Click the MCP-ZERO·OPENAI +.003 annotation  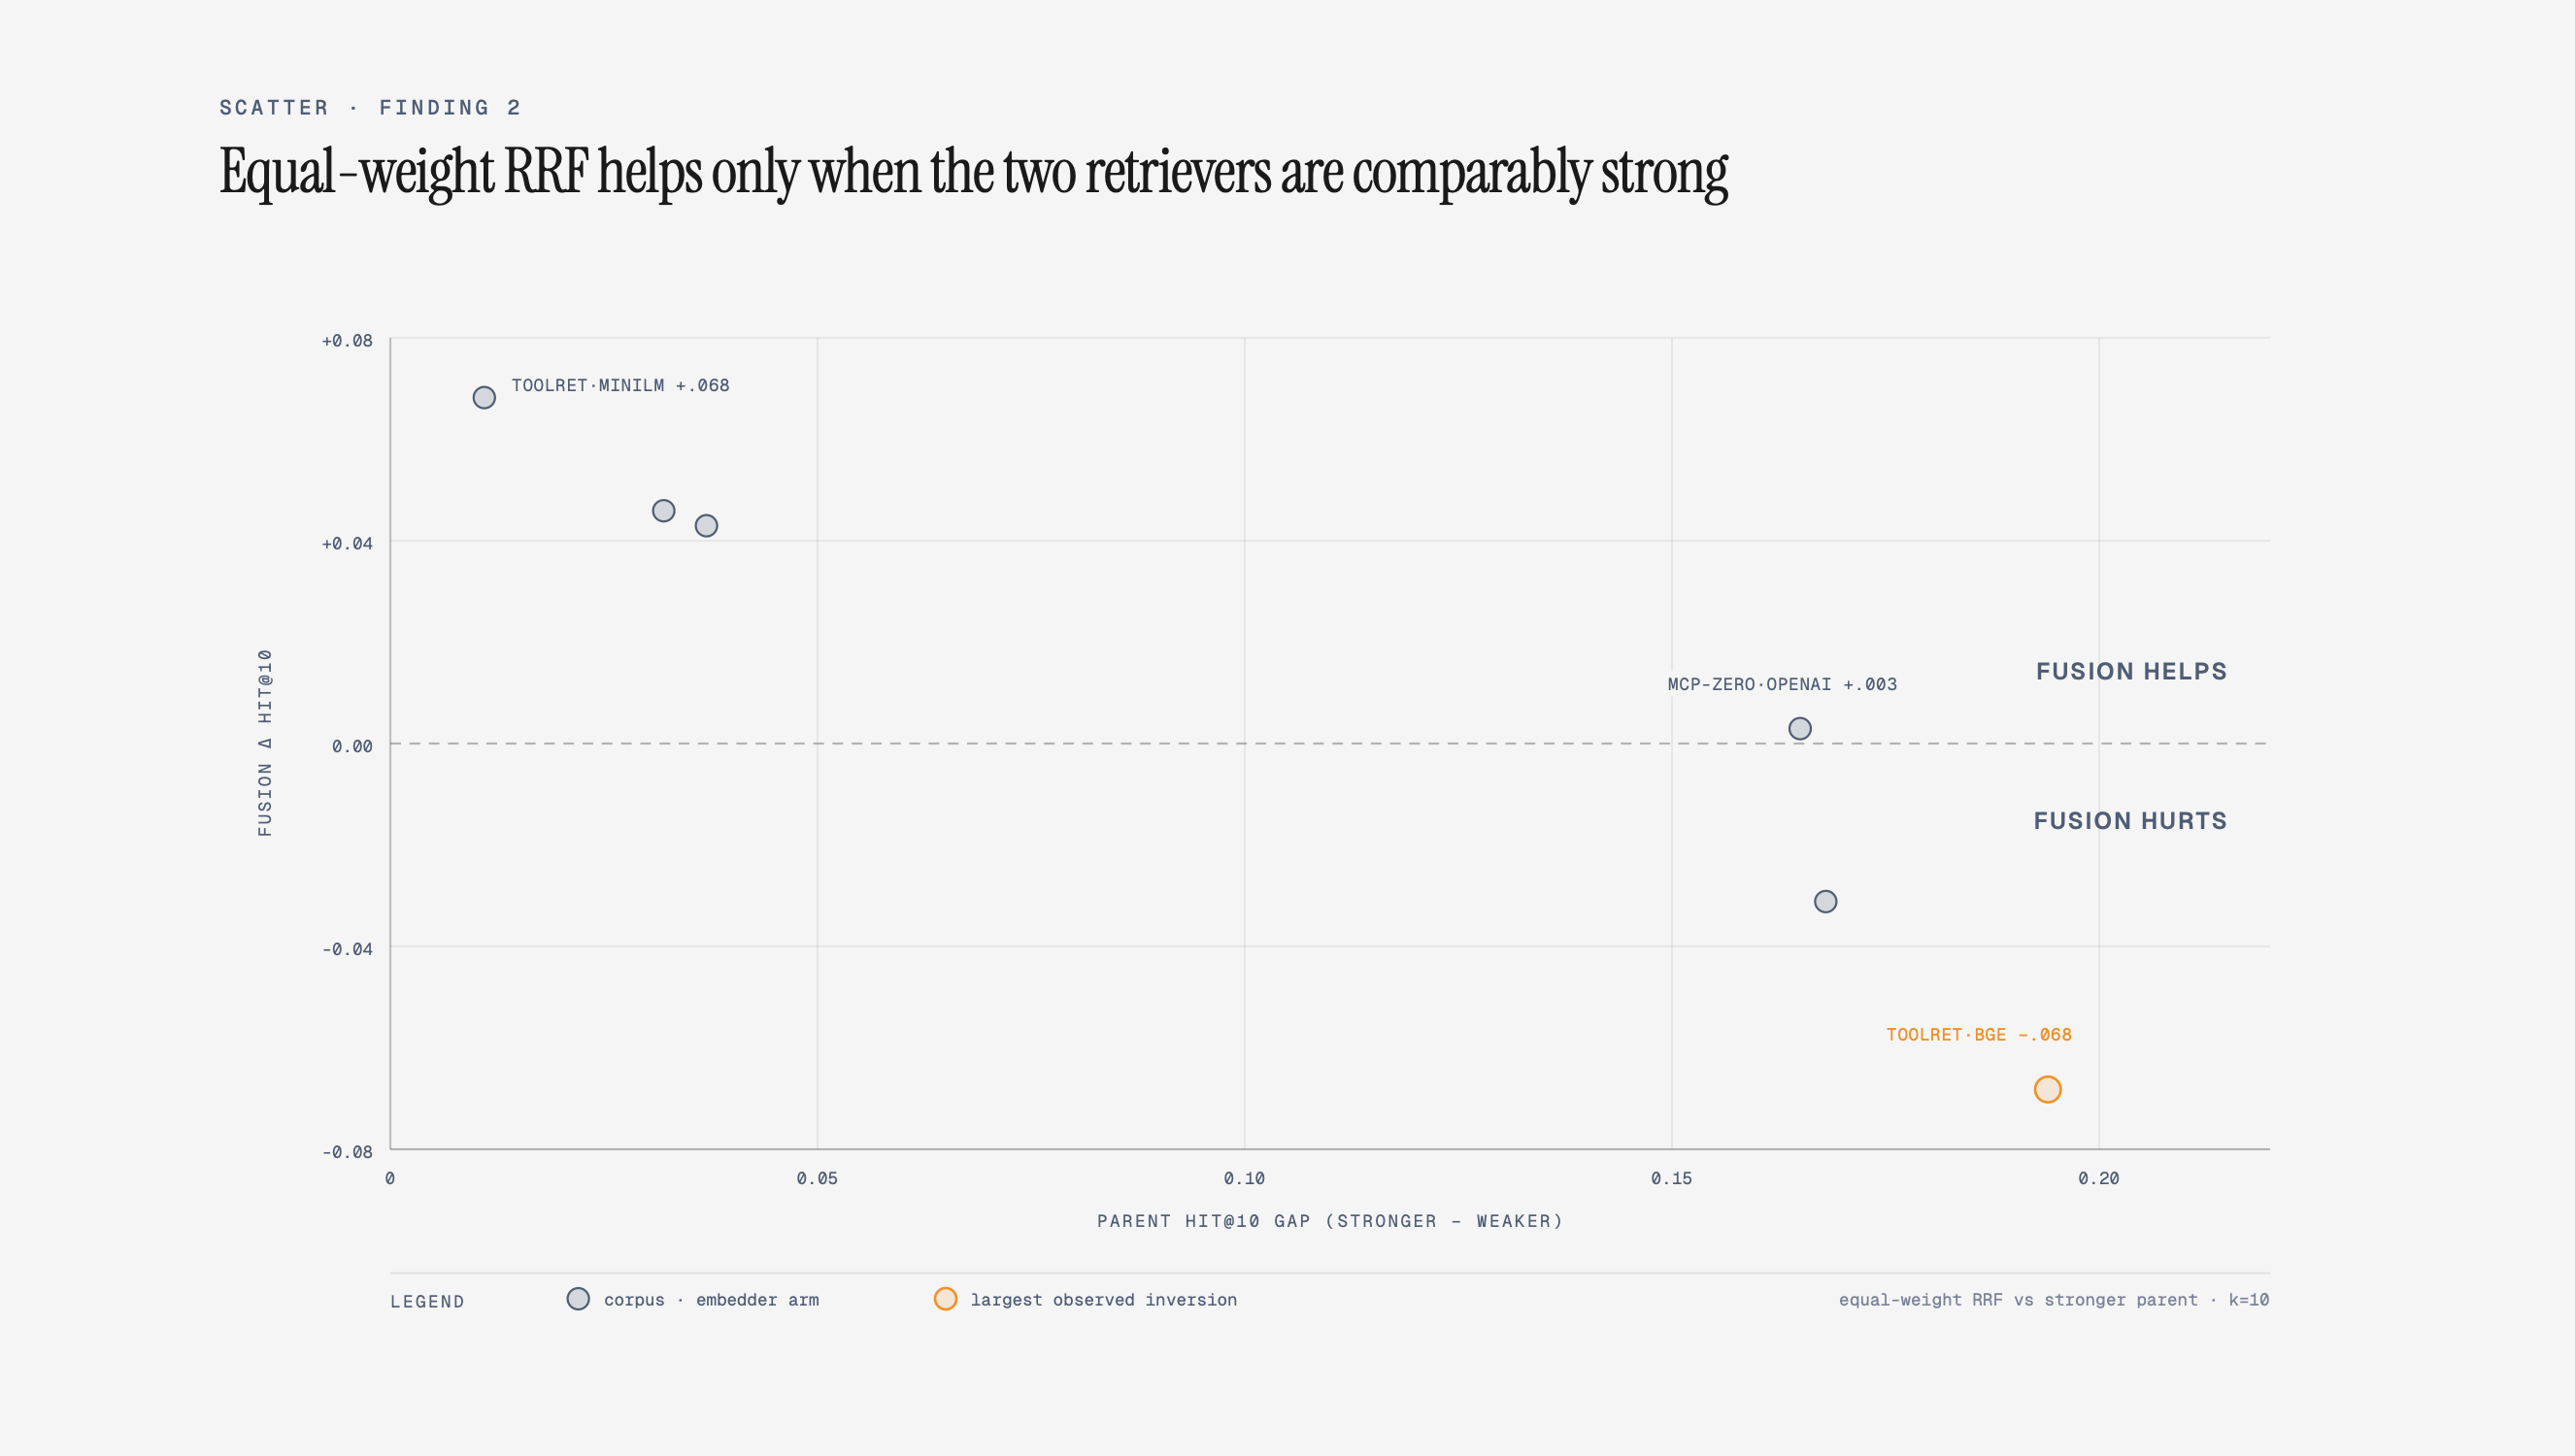tap(1781, 684)
